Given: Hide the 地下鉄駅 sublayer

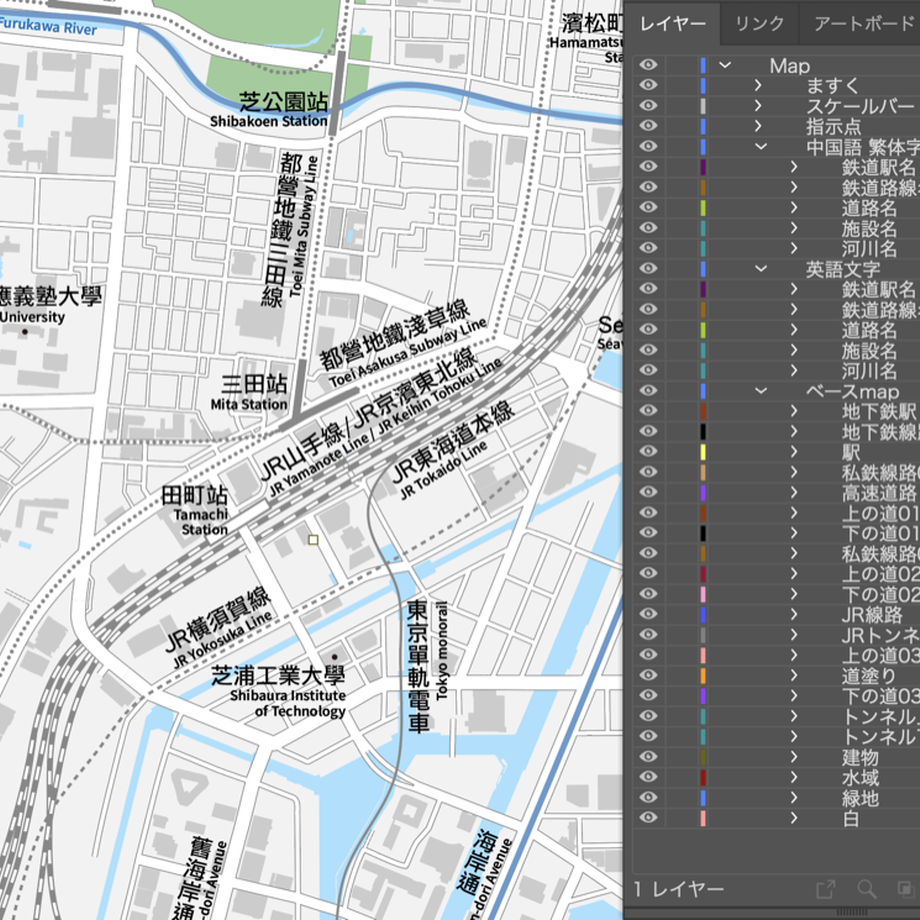Looking at the screenshot, I should tap(648, 411).
